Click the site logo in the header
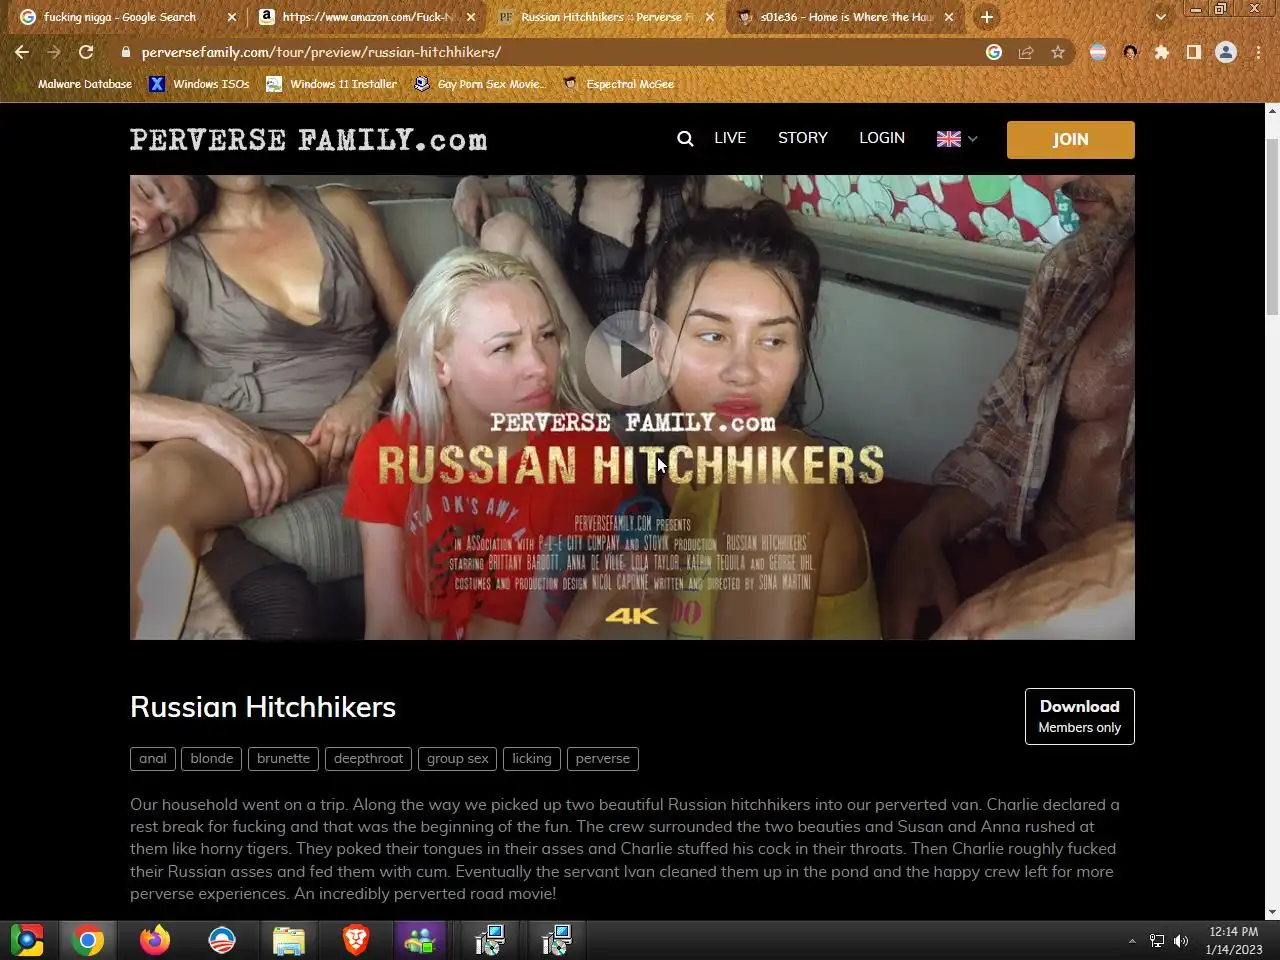This screenshot has width=1280, height=960. pos(308,139)
